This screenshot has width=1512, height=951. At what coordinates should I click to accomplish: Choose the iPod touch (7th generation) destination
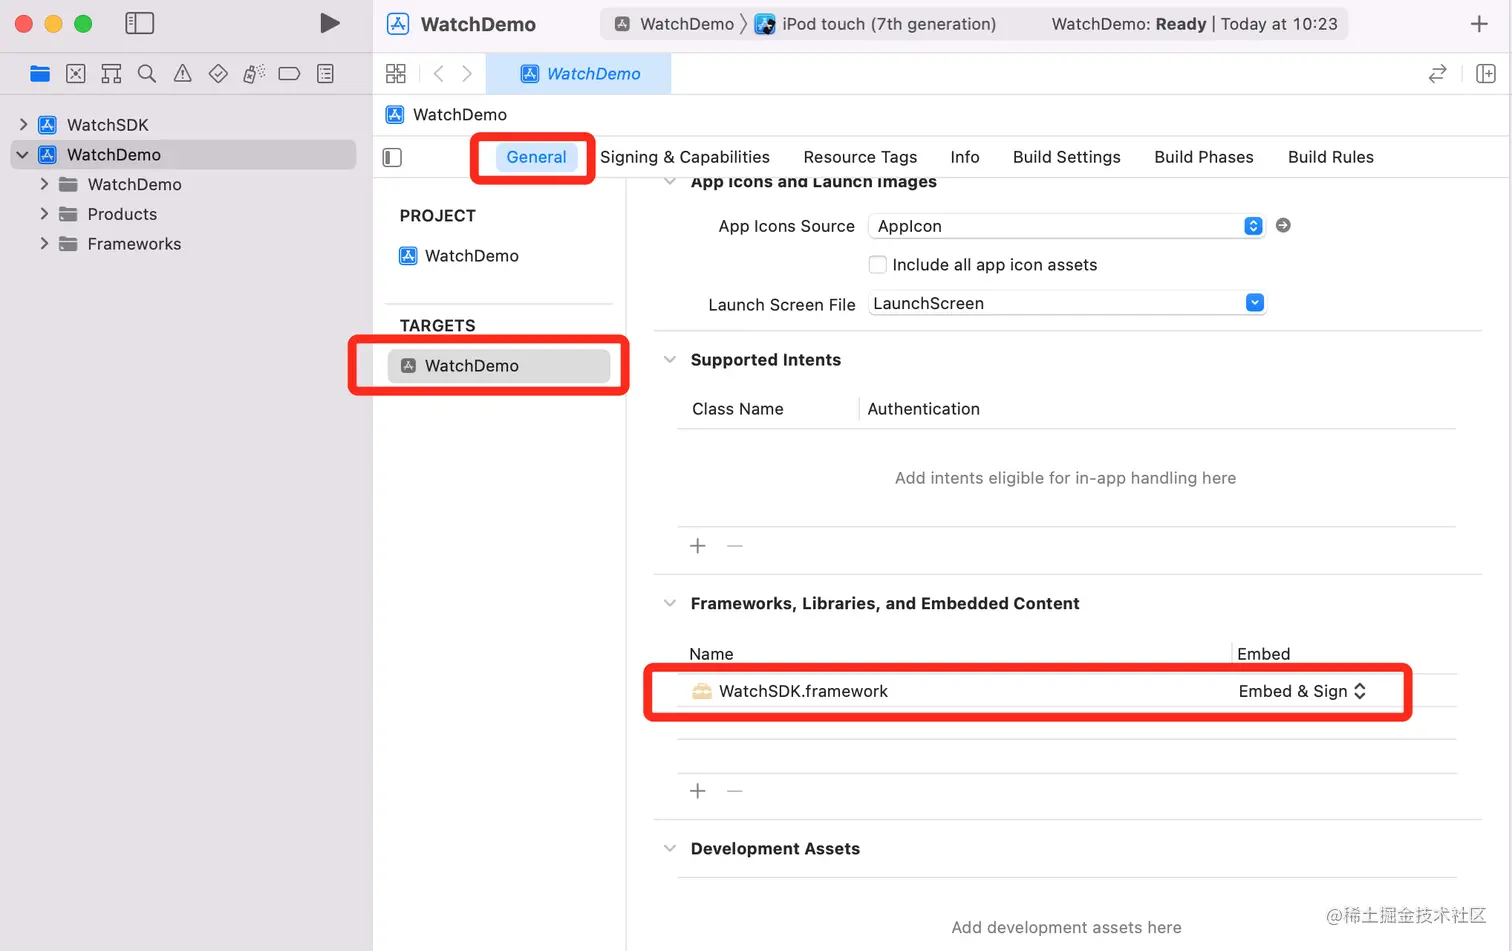pos(876,24)
